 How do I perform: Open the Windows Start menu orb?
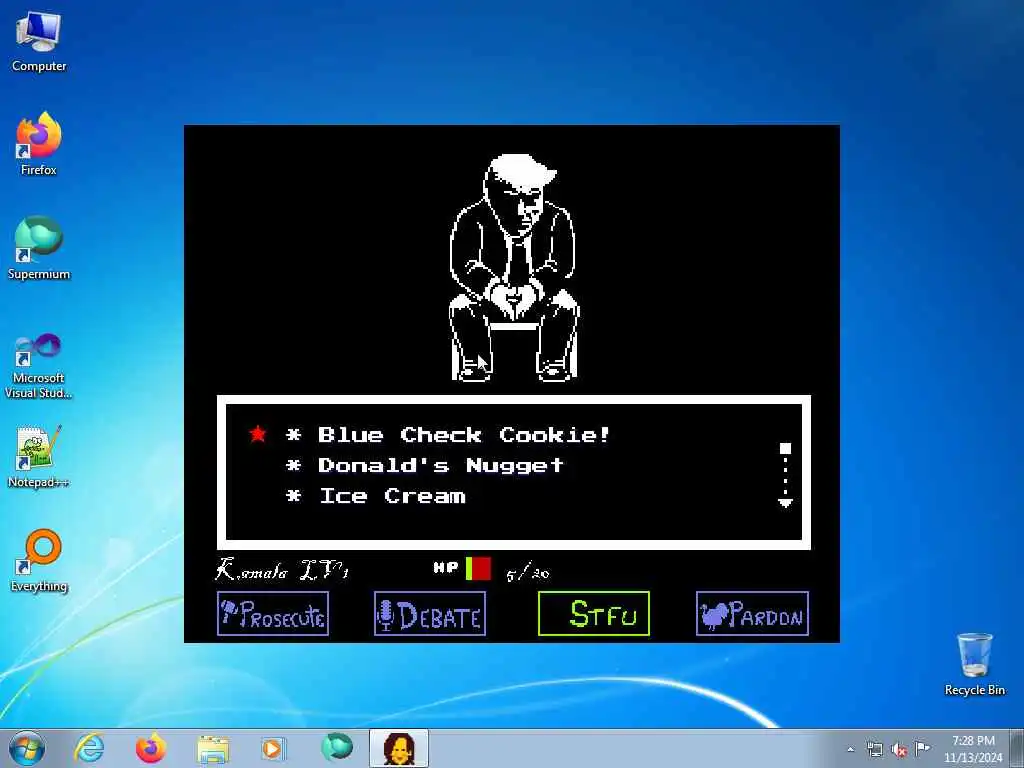click(27, 748)
